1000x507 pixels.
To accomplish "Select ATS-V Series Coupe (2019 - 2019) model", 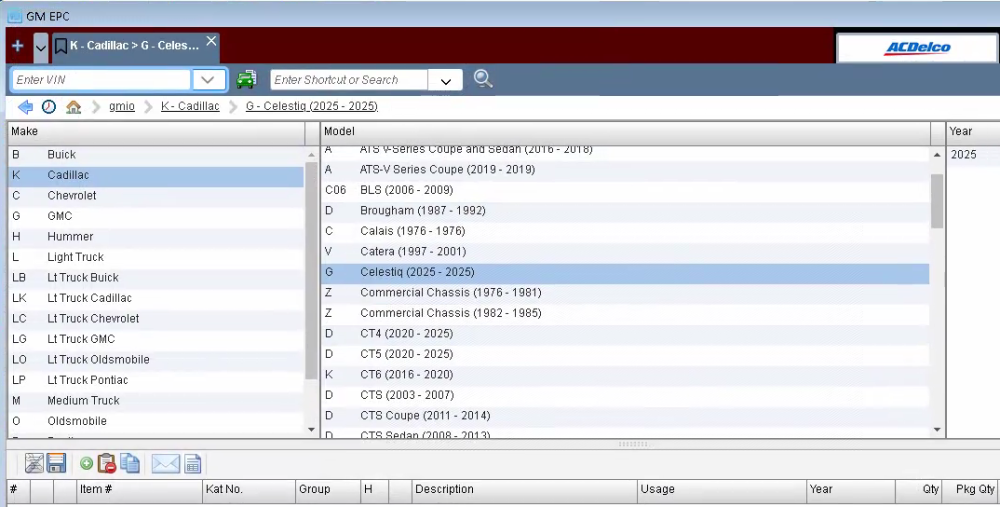I will (625, 170).
